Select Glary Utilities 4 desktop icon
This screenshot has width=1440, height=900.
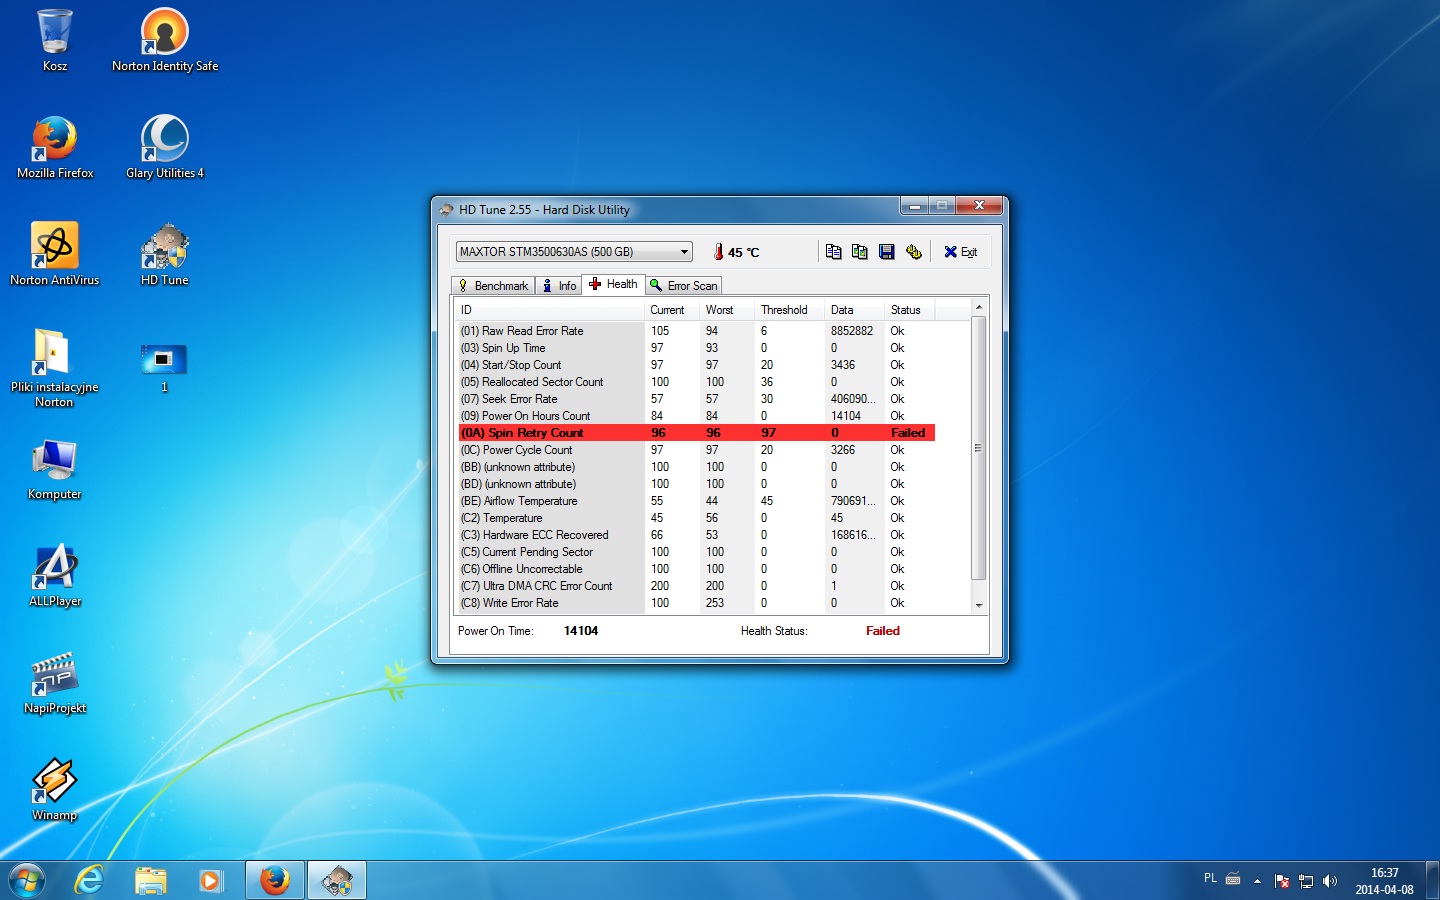tap(165, 148)
